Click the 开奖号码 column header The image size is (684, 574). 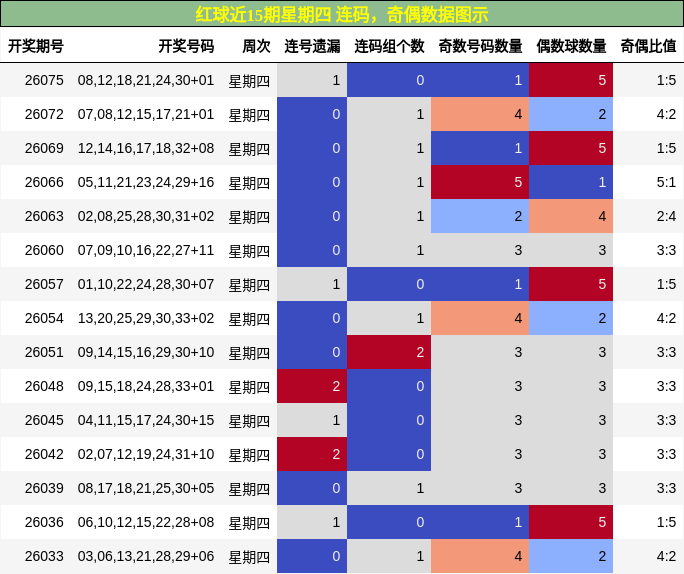click(186, 46)
